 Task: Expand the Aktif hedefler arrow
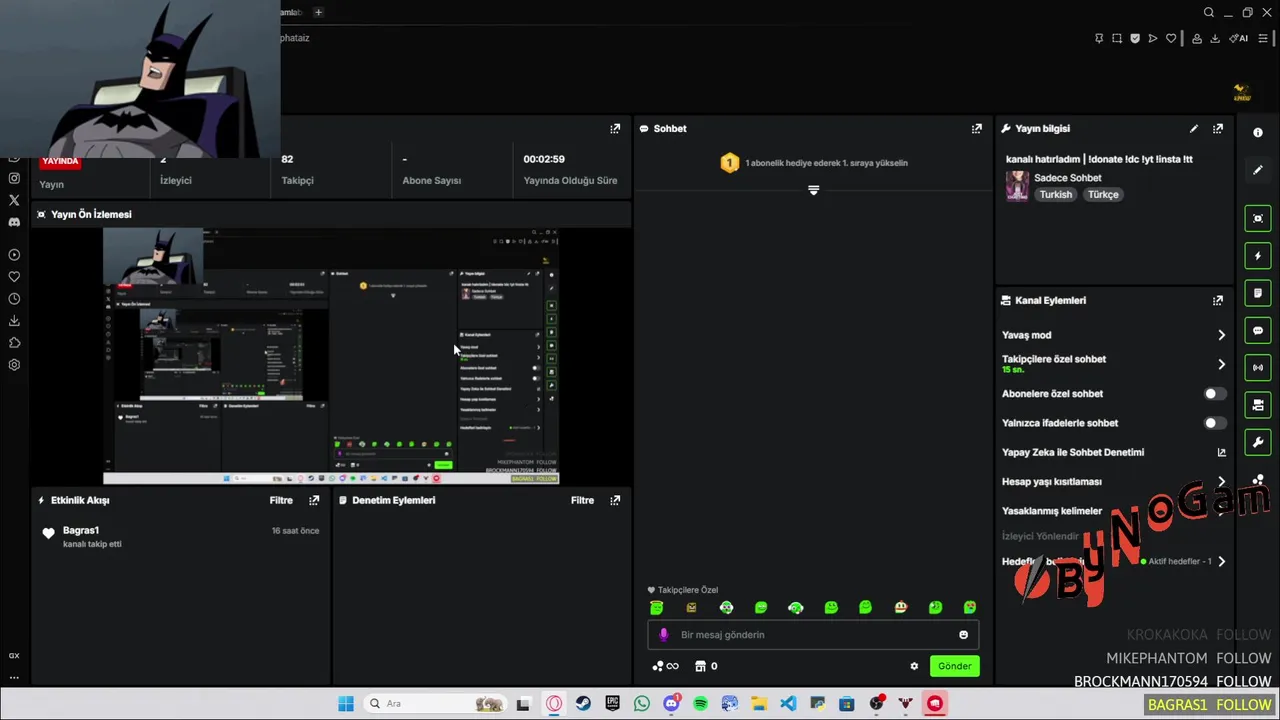coord(1221,561)
